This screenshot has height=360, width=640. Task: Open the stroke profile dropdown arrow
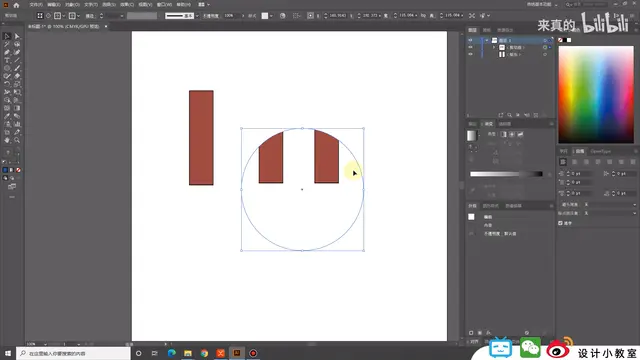coord(197,16)
